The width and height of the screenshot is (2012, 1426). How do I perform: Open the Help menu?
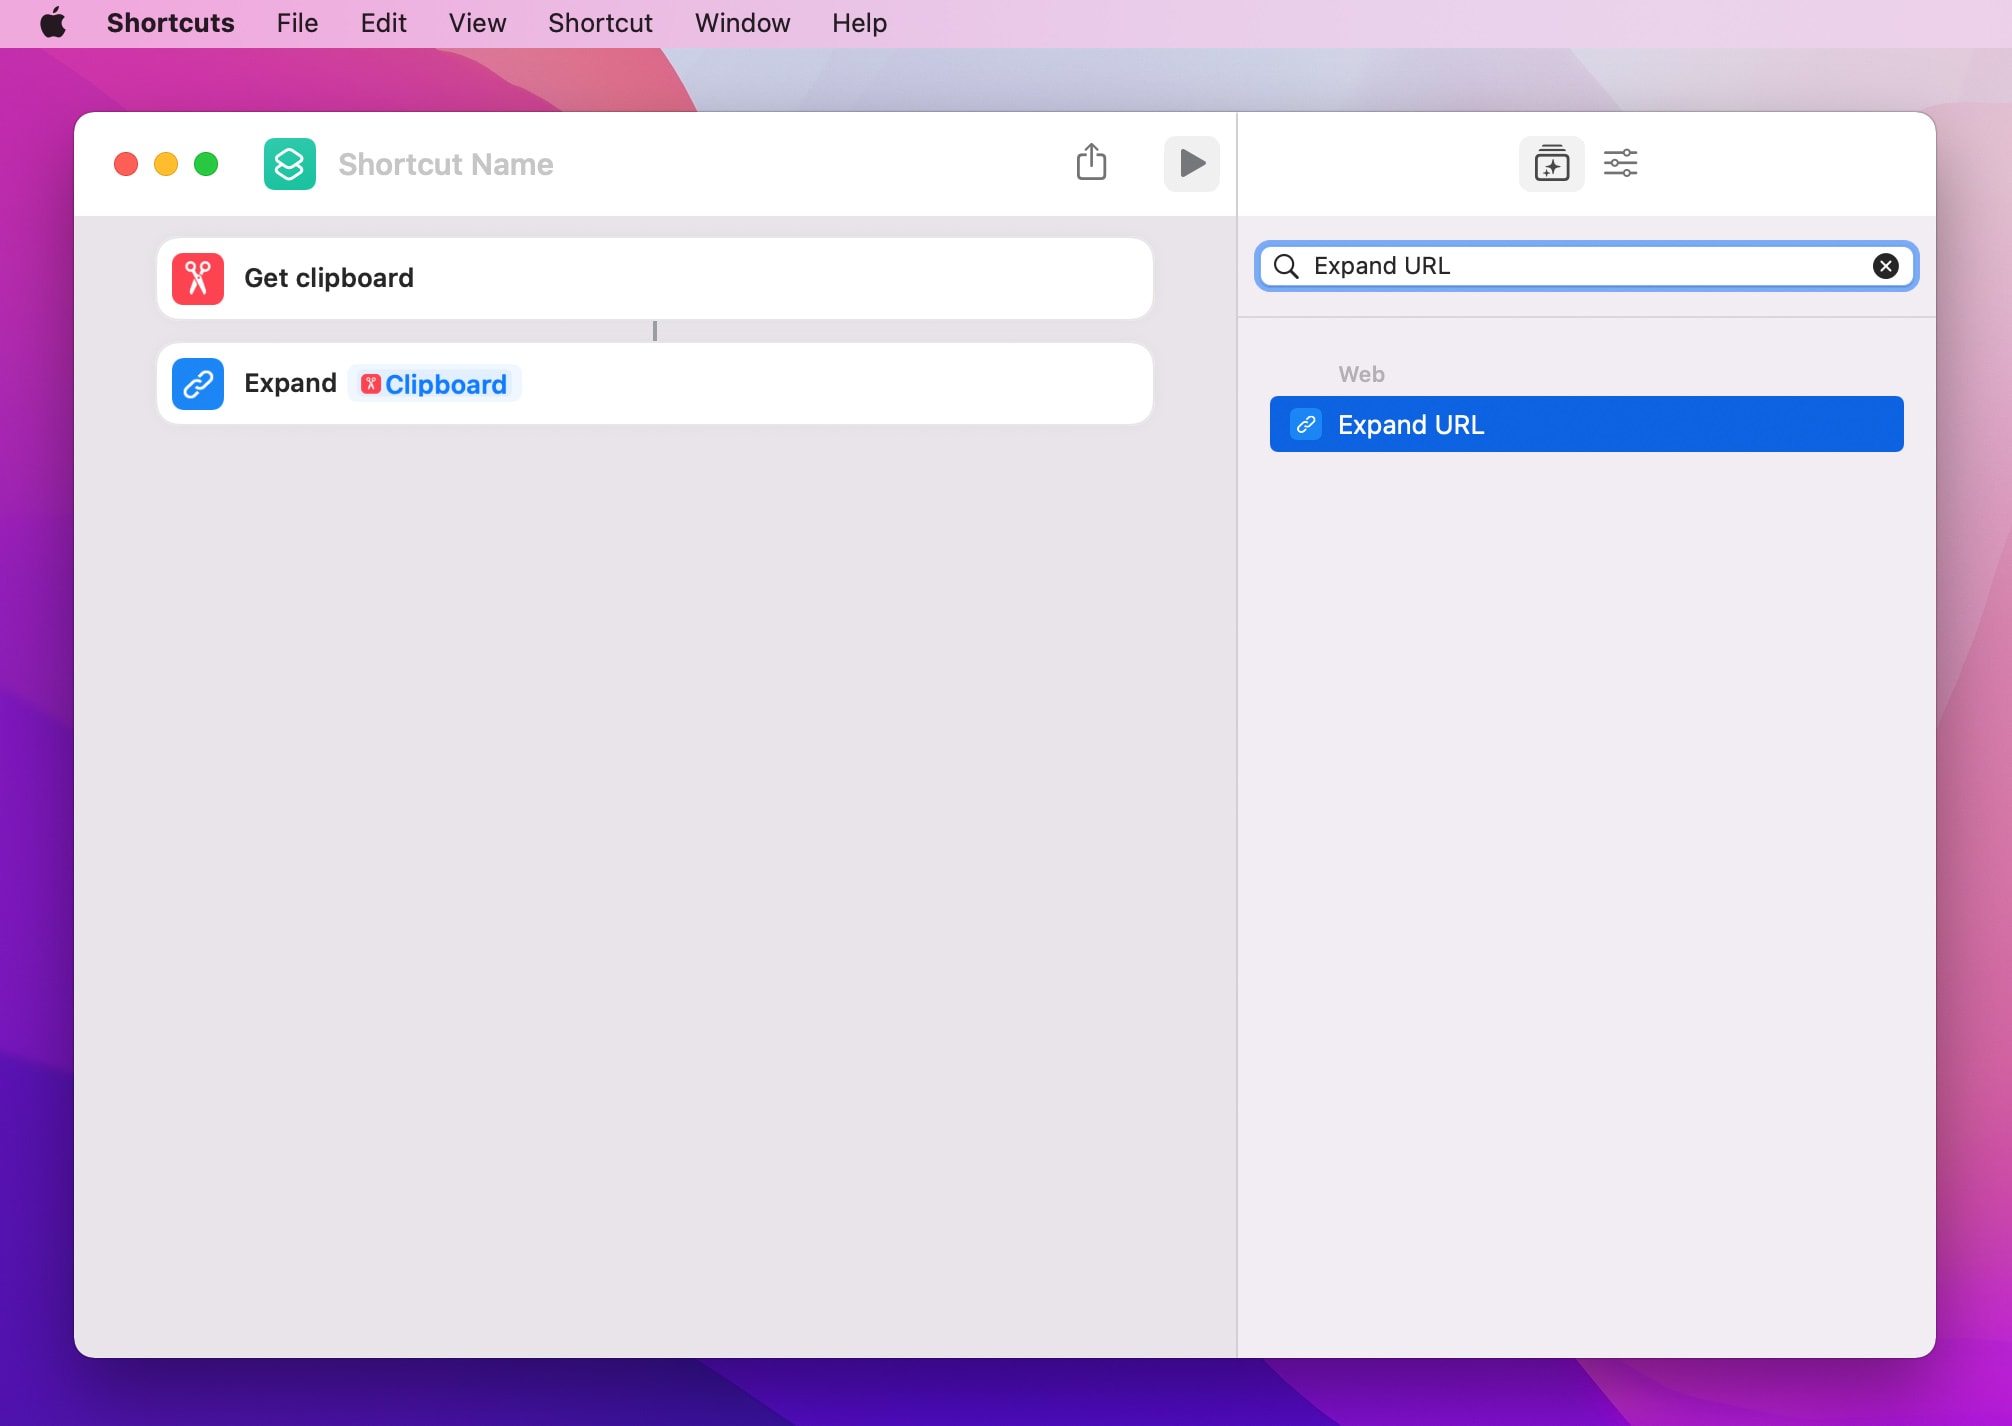click(x=858, y=22)
